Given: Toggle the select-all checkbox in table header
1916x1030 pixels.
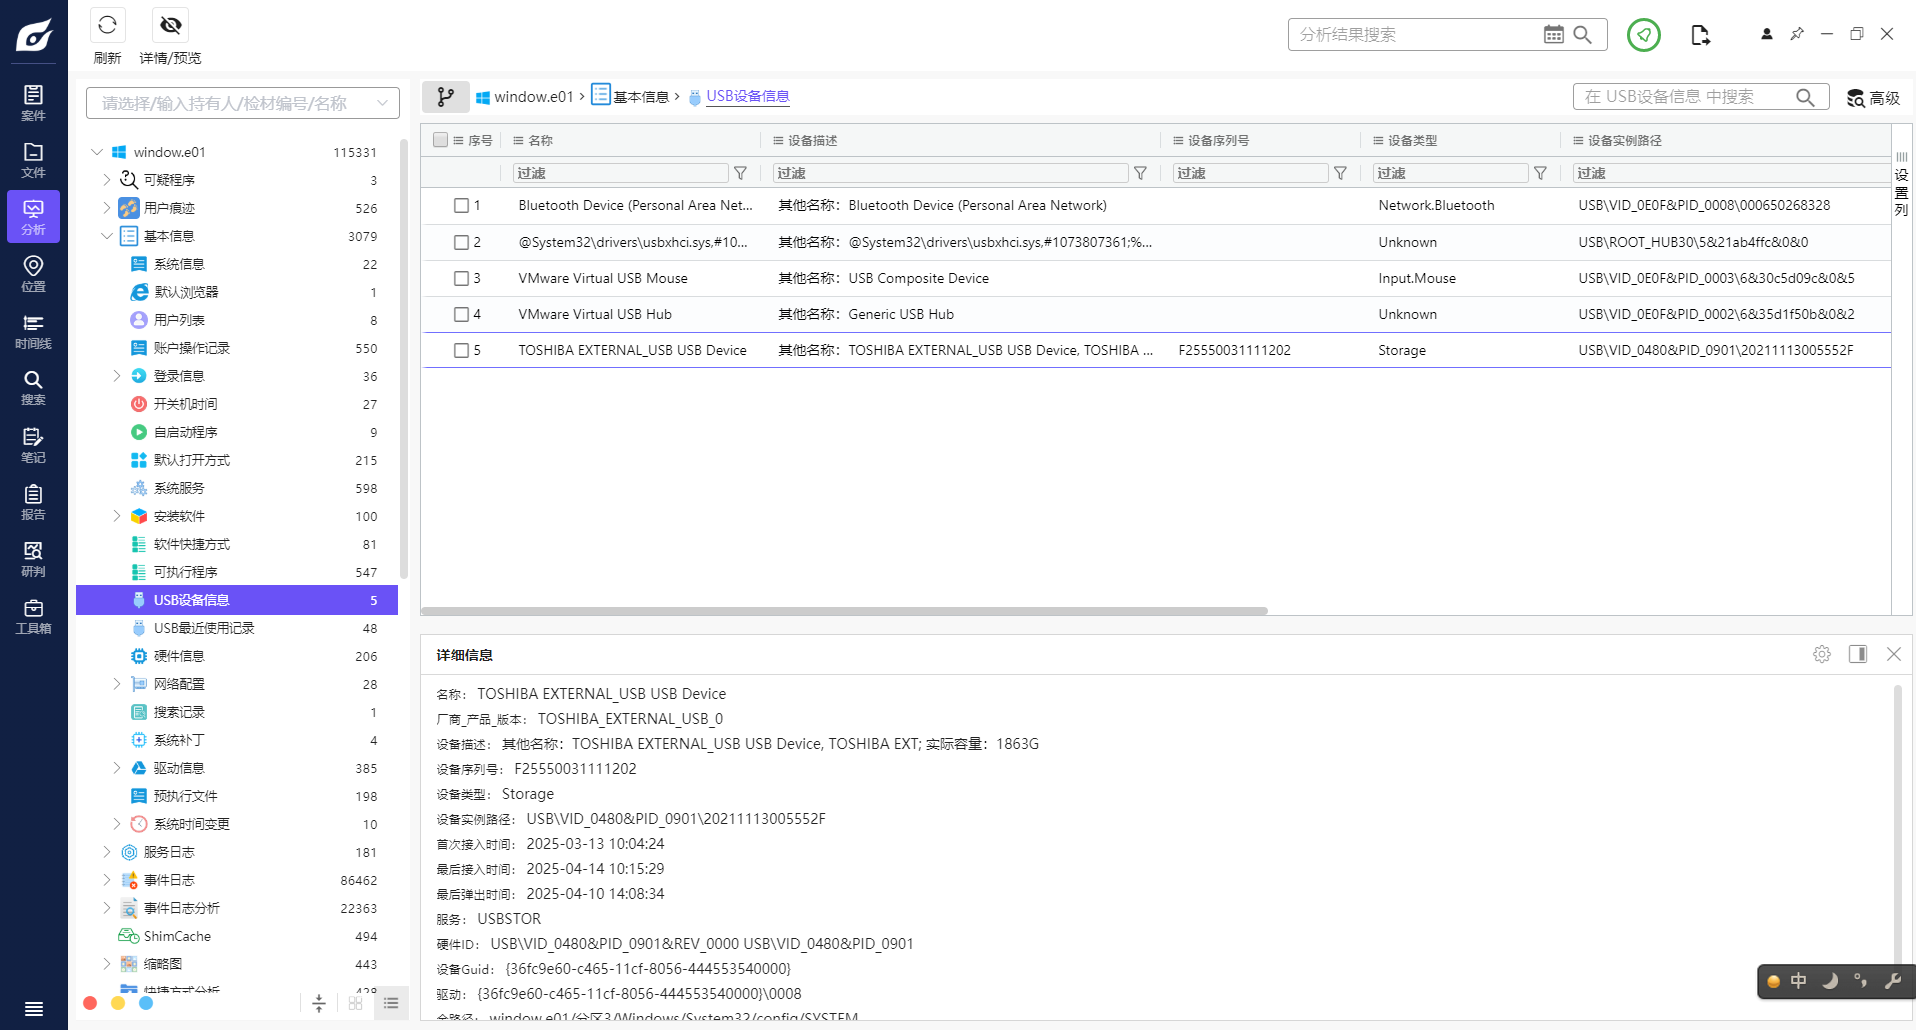Looking at the screenshot, I should pos(440,140).
